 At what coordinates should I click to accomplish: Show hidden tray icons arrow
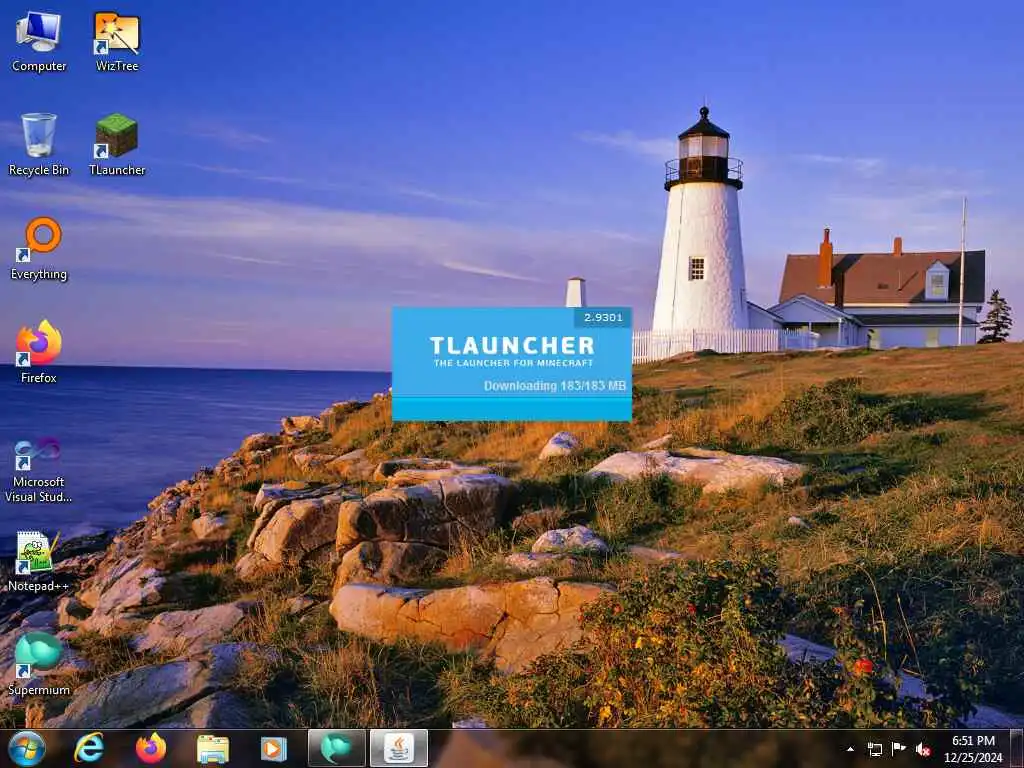tap(850, 749)
